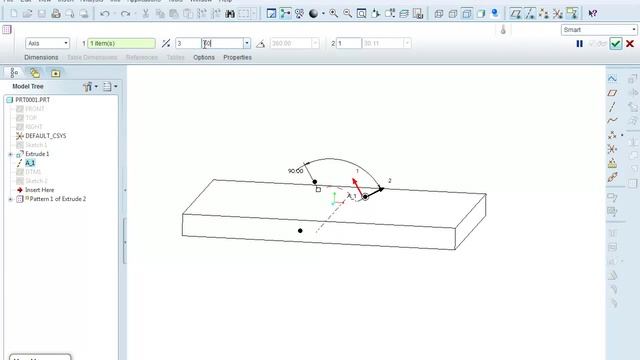Click the first direction member count field
640x360 pixels.
tap(188, 43)
